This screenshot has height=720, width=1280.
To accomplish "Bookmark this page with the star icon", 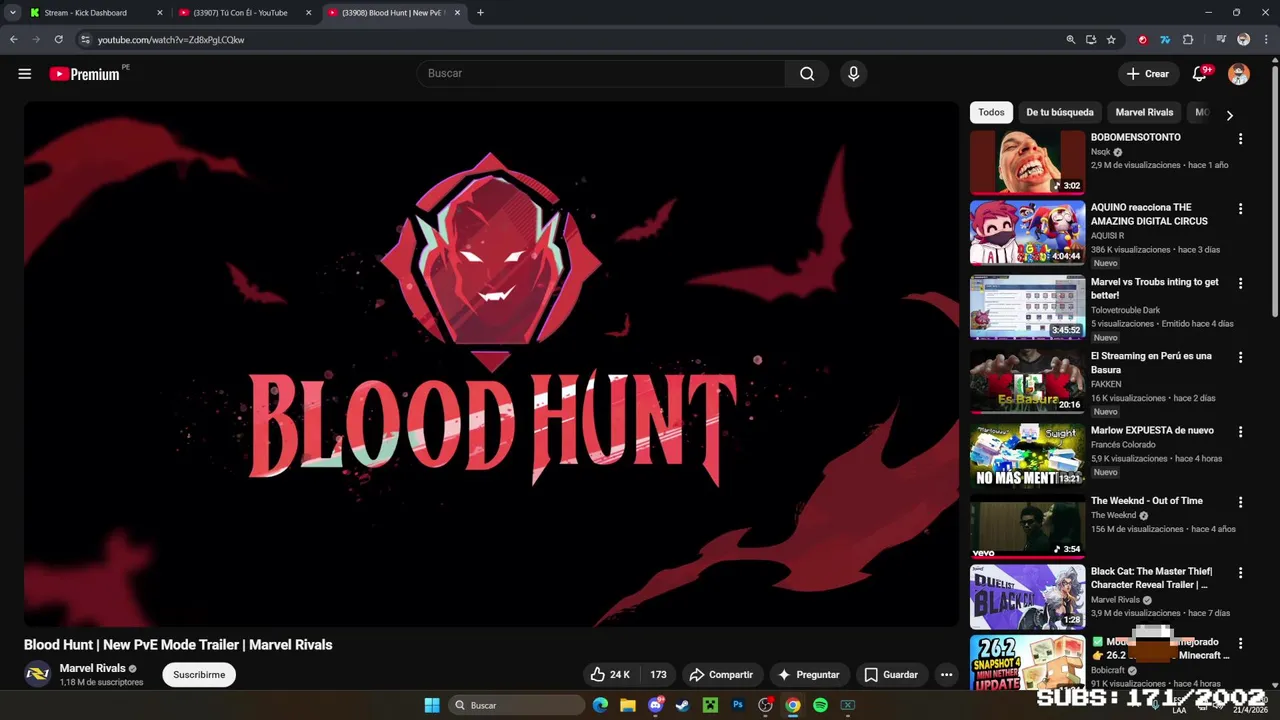I will point(1111,40).
